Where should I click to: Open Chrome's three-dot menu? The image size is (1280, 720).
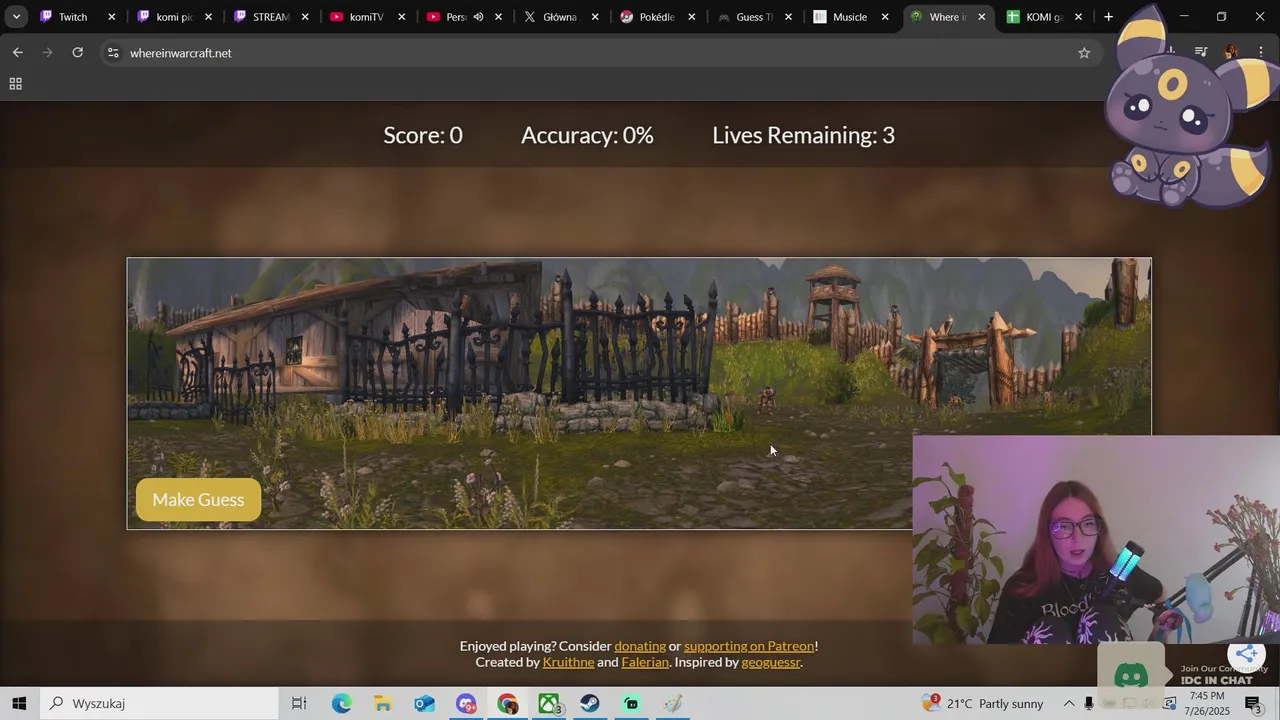(1260, 53)
